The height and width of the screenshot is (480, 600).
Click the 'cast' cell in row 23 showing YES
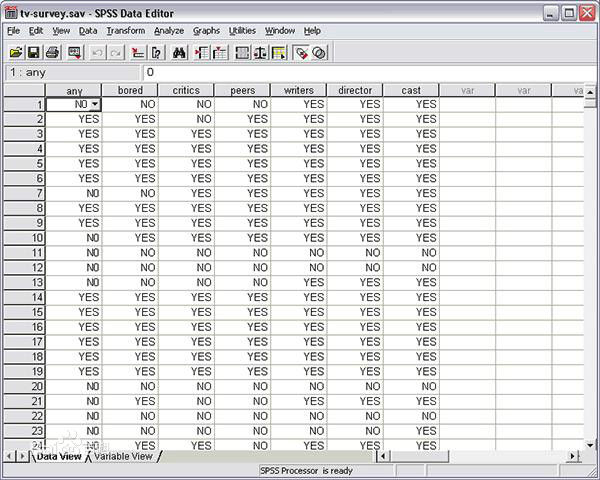pos(411,431)
